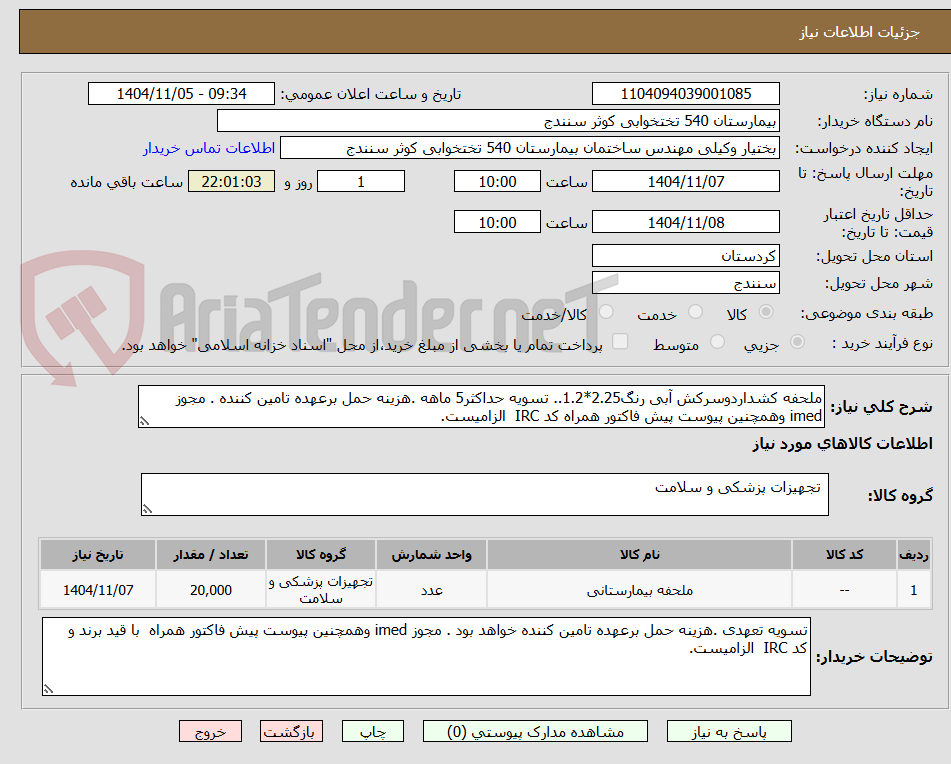Screen dimensions: 951x764
Task: Check the پرداخت تمام یا بخشی checkbox
Action: pyautogui.click(x=620, y=341)
